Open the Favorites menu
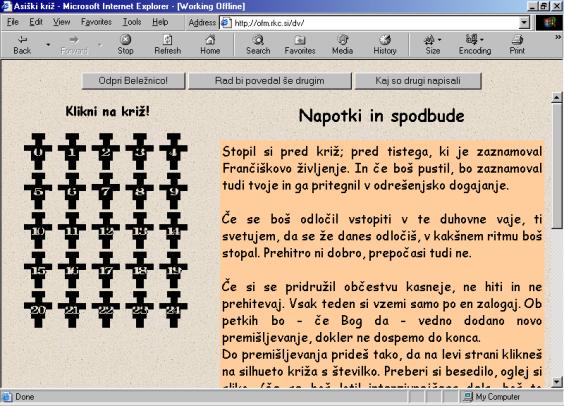The height and width of the screenshot is (406, 564). [96, 22]
